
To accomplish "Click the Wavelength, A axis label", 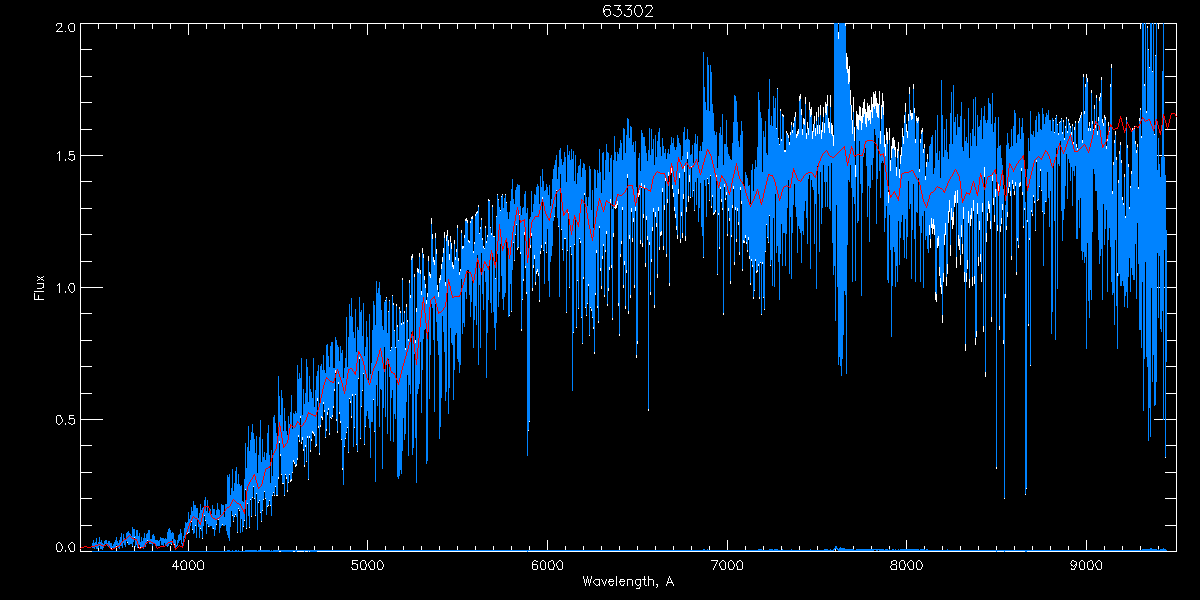I will point(628,581).
